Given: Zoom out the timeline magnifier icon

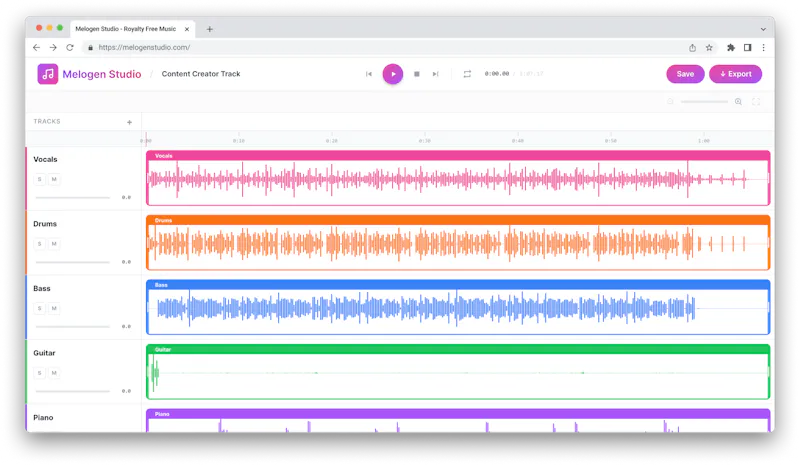Looking at the screenshot, I should tap(670, 102).
